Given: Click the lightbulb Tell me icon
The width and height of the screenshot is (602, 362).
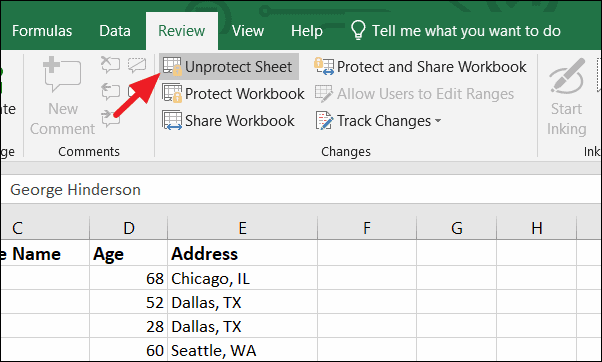Looking at the screenshot, I should [x=358, y=30].
